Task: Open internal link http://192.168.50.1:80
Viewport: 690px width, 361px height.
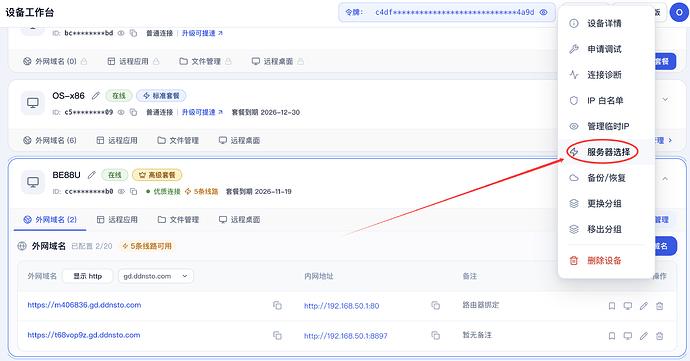Action: click(341, 306)
